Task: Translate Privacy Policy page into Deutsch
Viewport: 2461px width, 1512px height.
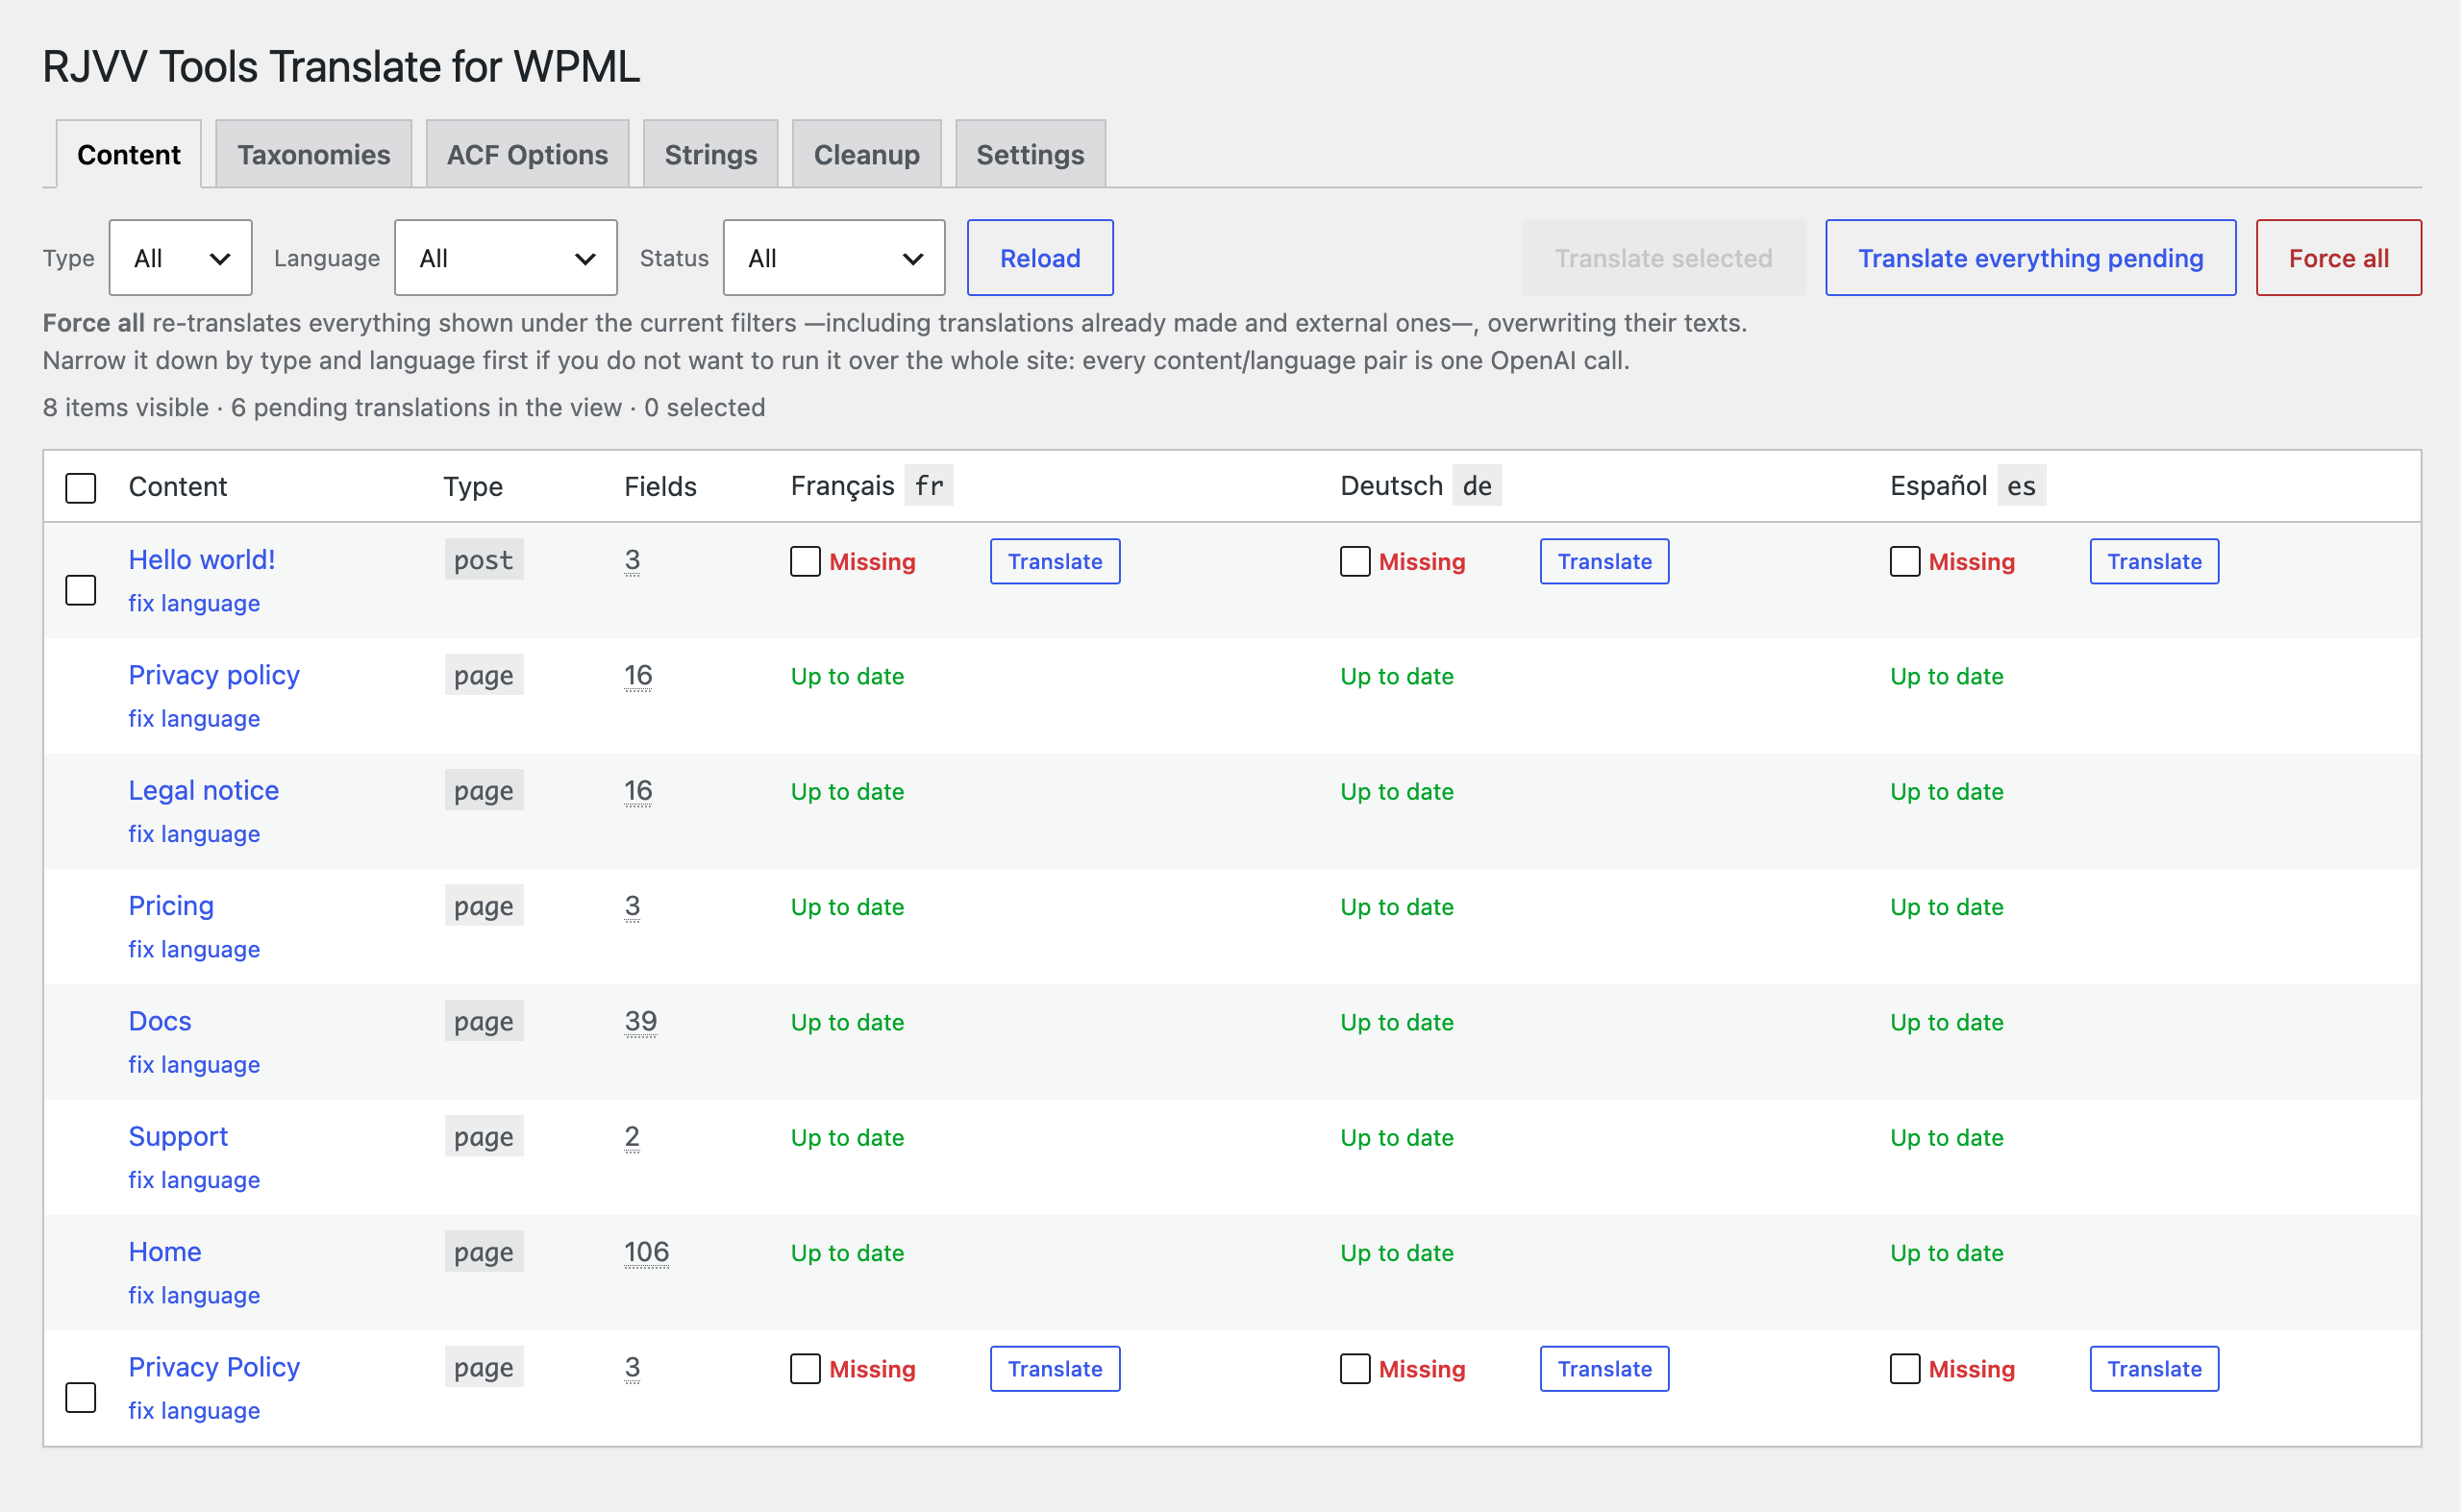Action: click(1604, 1368)
